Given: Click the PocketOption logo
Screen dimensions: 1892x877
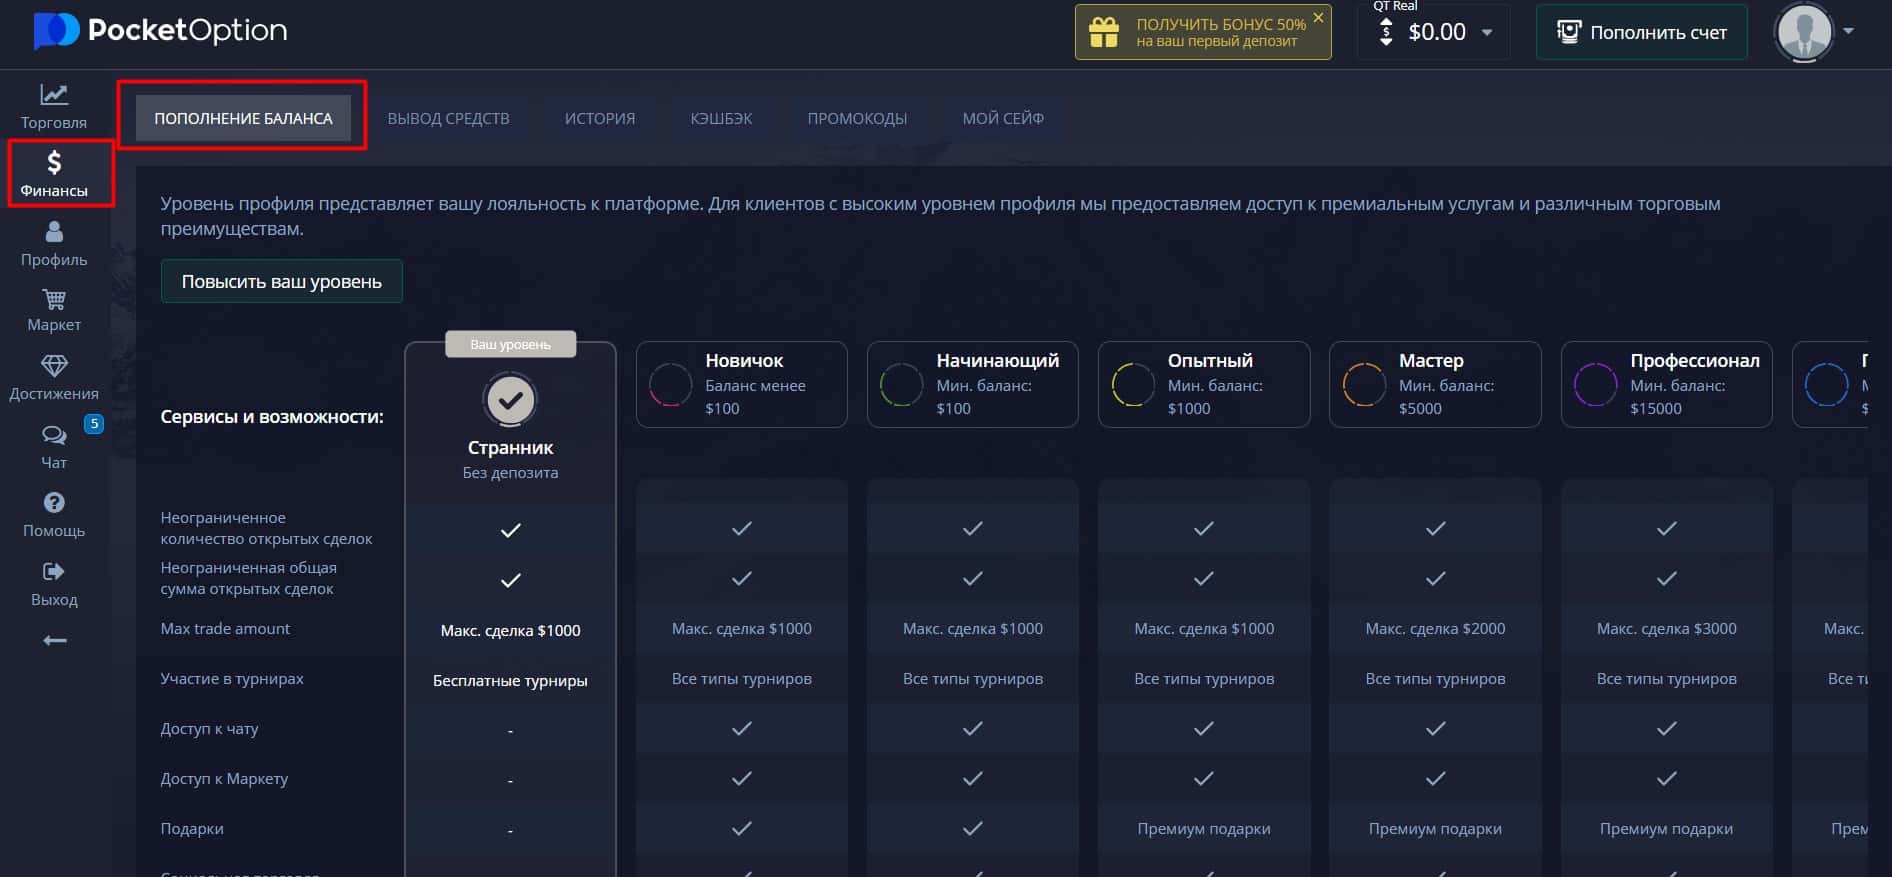Looking at the screenshot, I should (x=161, y=30).
